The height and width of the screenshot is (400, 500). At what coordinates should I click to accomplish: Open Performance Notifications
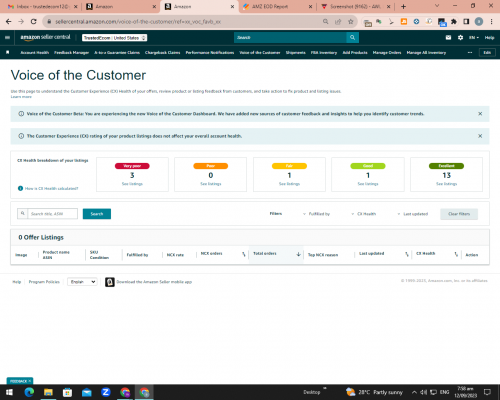[x=210, y=53]
